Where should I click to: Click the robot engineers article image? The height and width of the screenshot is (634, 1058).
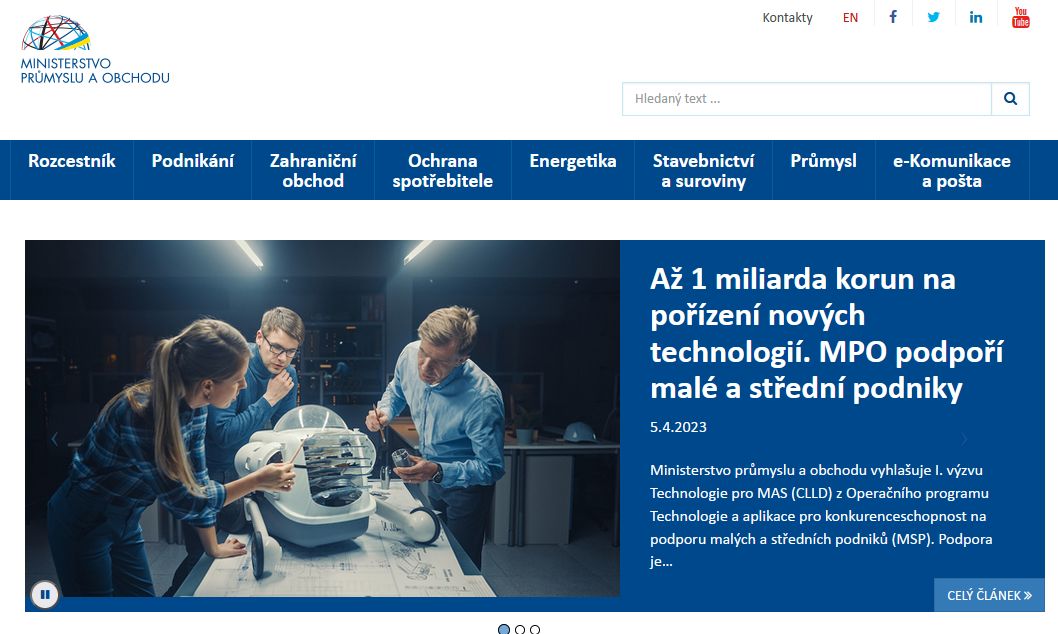[323, 418]
